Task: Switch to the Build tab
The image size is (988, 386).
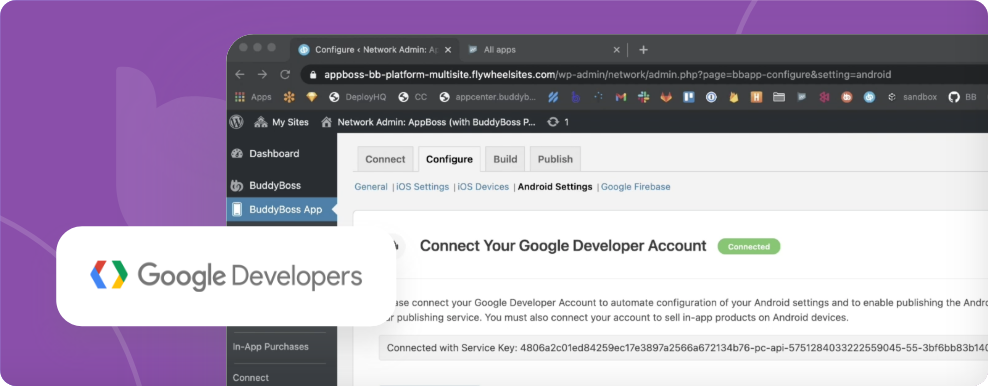Action: point(505,159)
